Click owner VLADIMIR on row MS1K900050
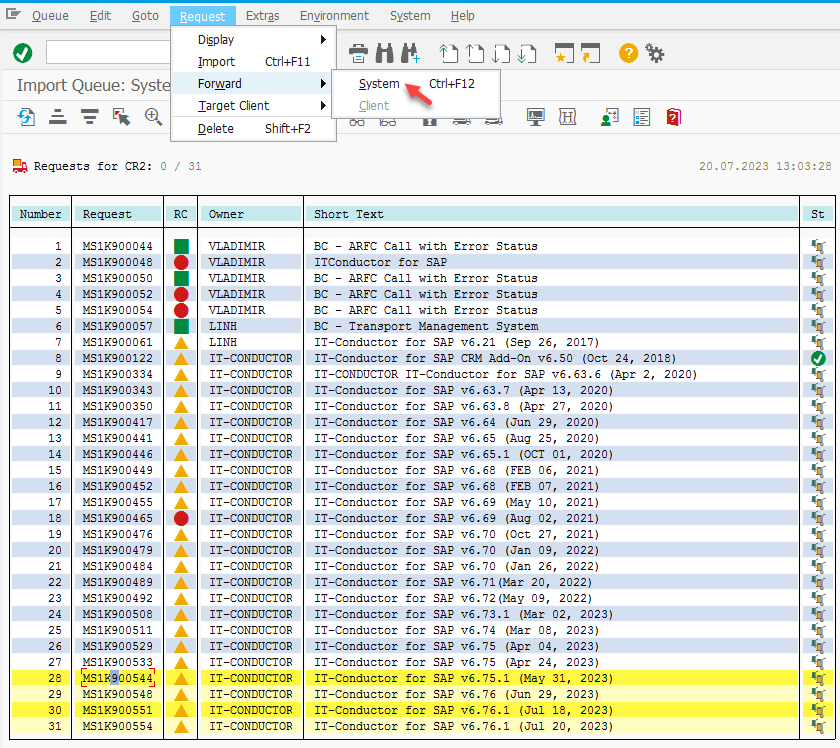The width and height of the screenshot is (840, 748). pyautogui.click(x=237, y=278)
